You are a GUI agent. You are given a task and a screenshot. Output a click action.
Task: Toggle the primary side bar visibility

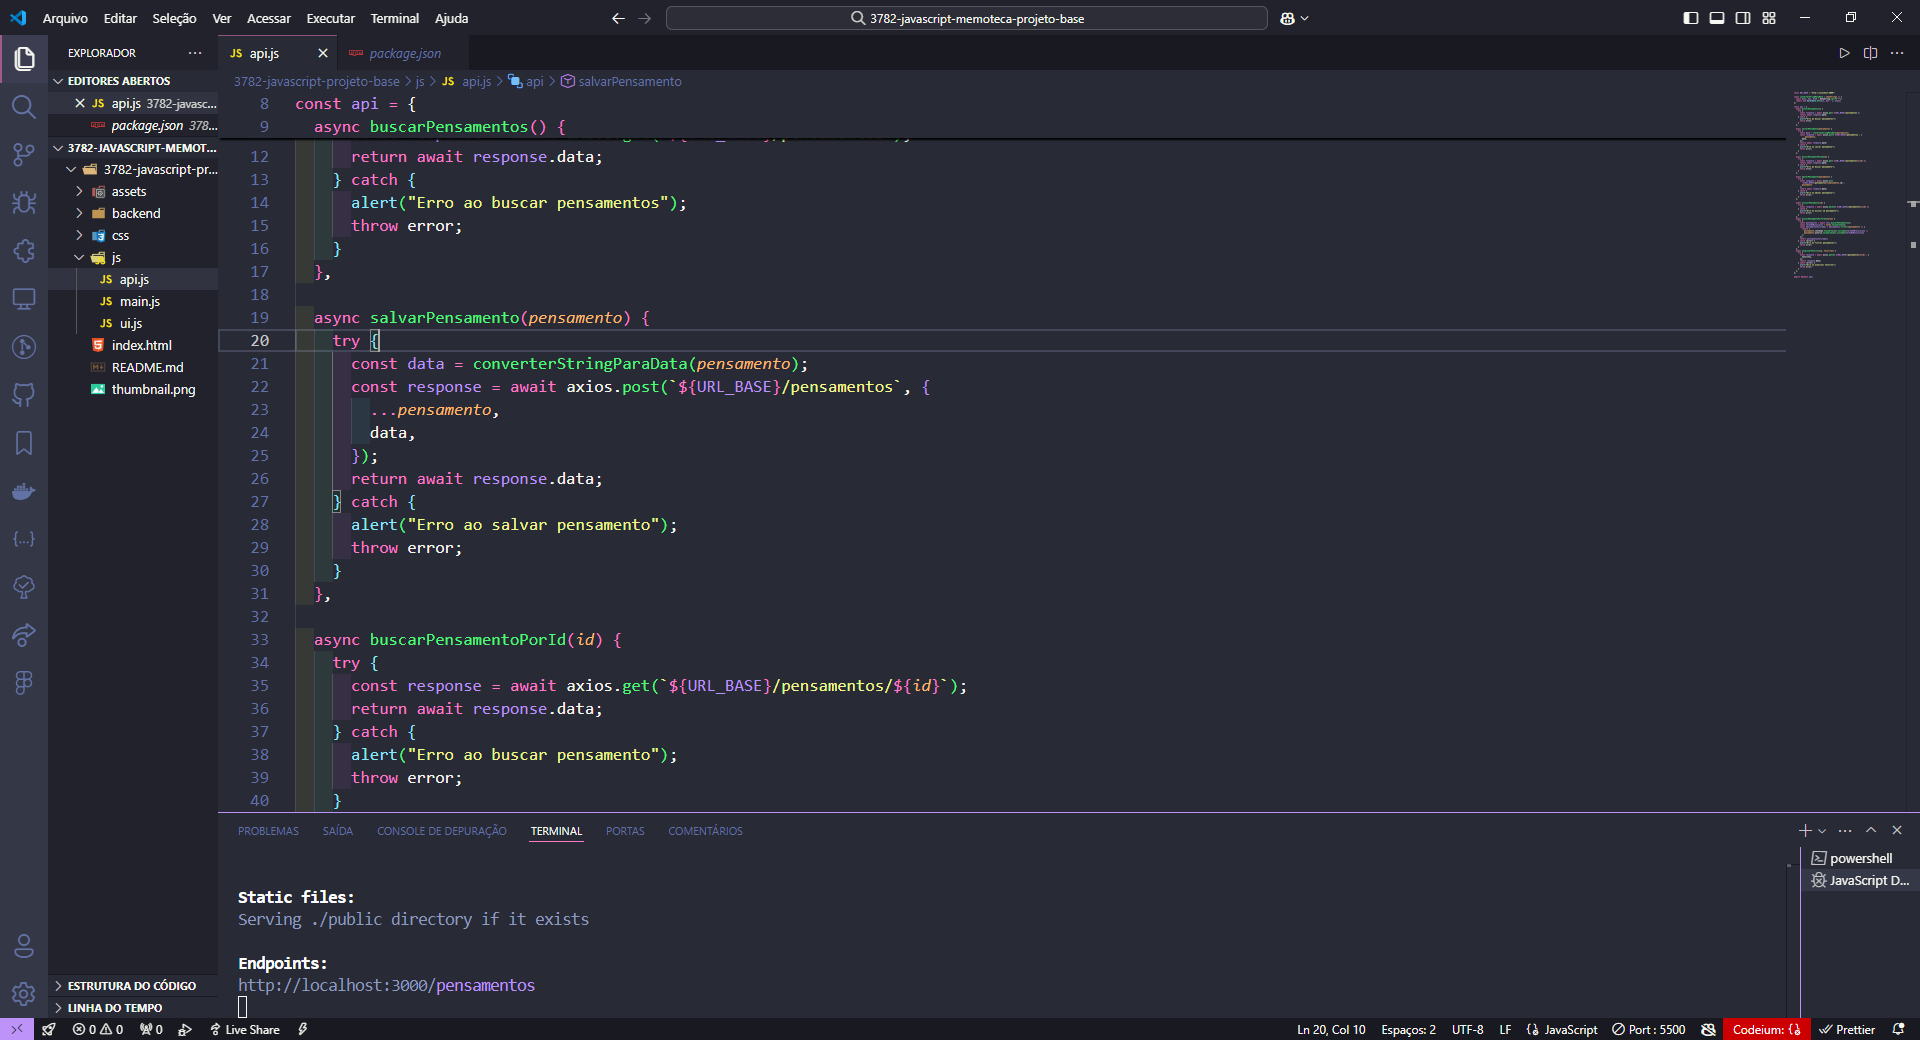(x=1691, y=18)
